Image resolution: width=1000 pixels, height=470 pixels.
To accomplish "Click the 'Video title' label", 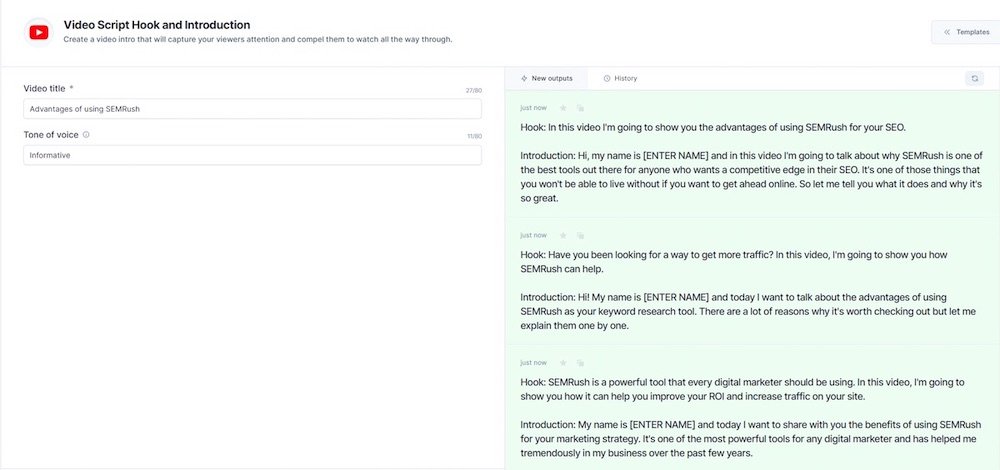I will point(45,88).
